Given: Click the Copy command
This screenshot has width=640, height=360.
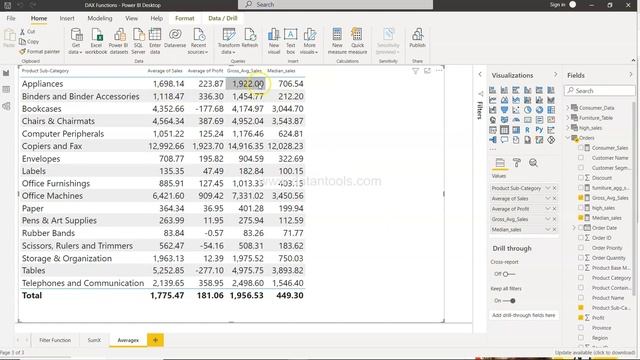Looking at the screenshot, I should pos(29,42).
